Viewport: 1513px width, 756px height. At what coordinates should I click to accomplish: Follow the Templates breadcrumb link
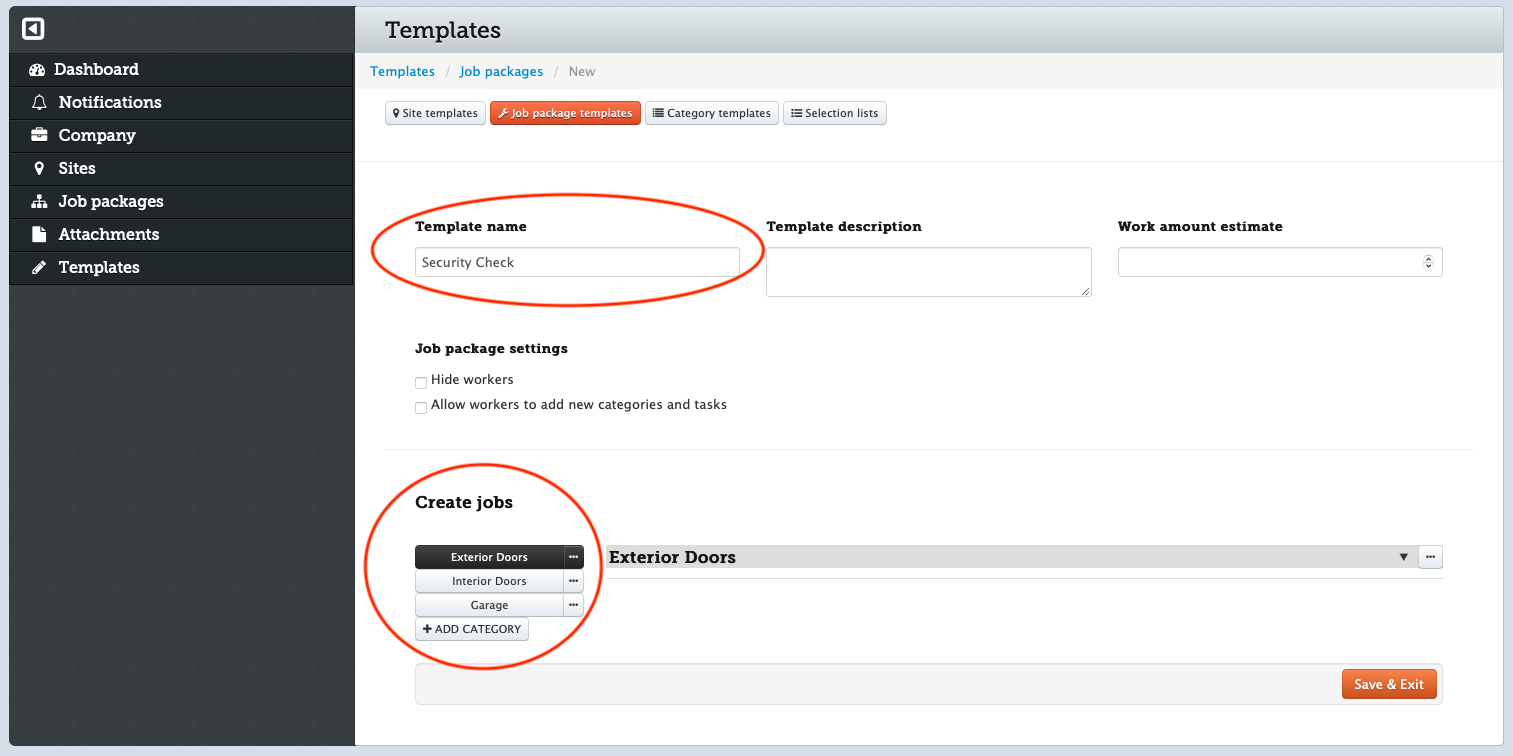point(402,71)
